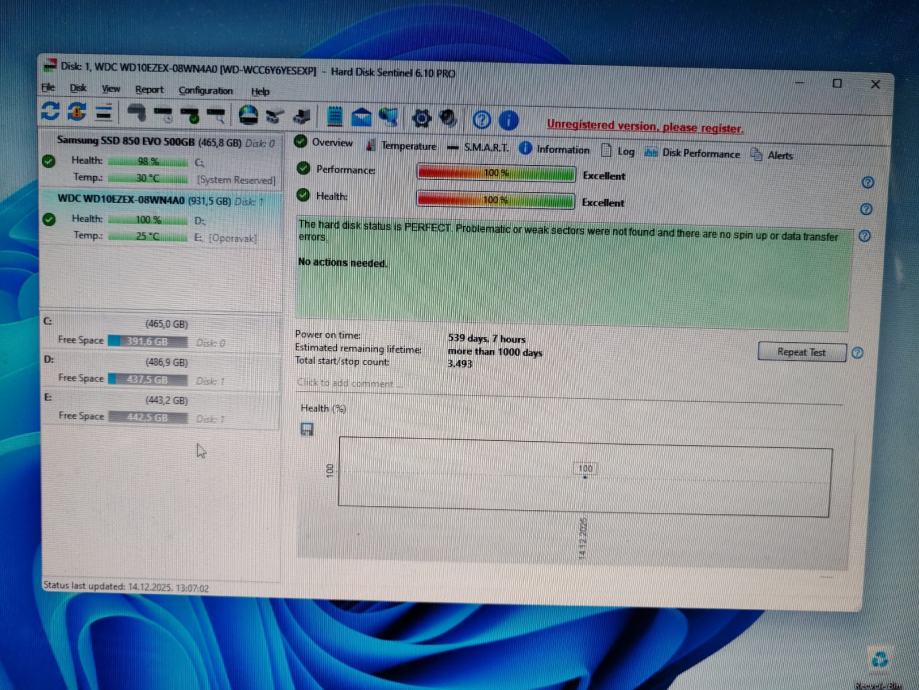Click the D: free space 437,5 GB bar
The width and height of the screenshot is (919, 690).
148,379
